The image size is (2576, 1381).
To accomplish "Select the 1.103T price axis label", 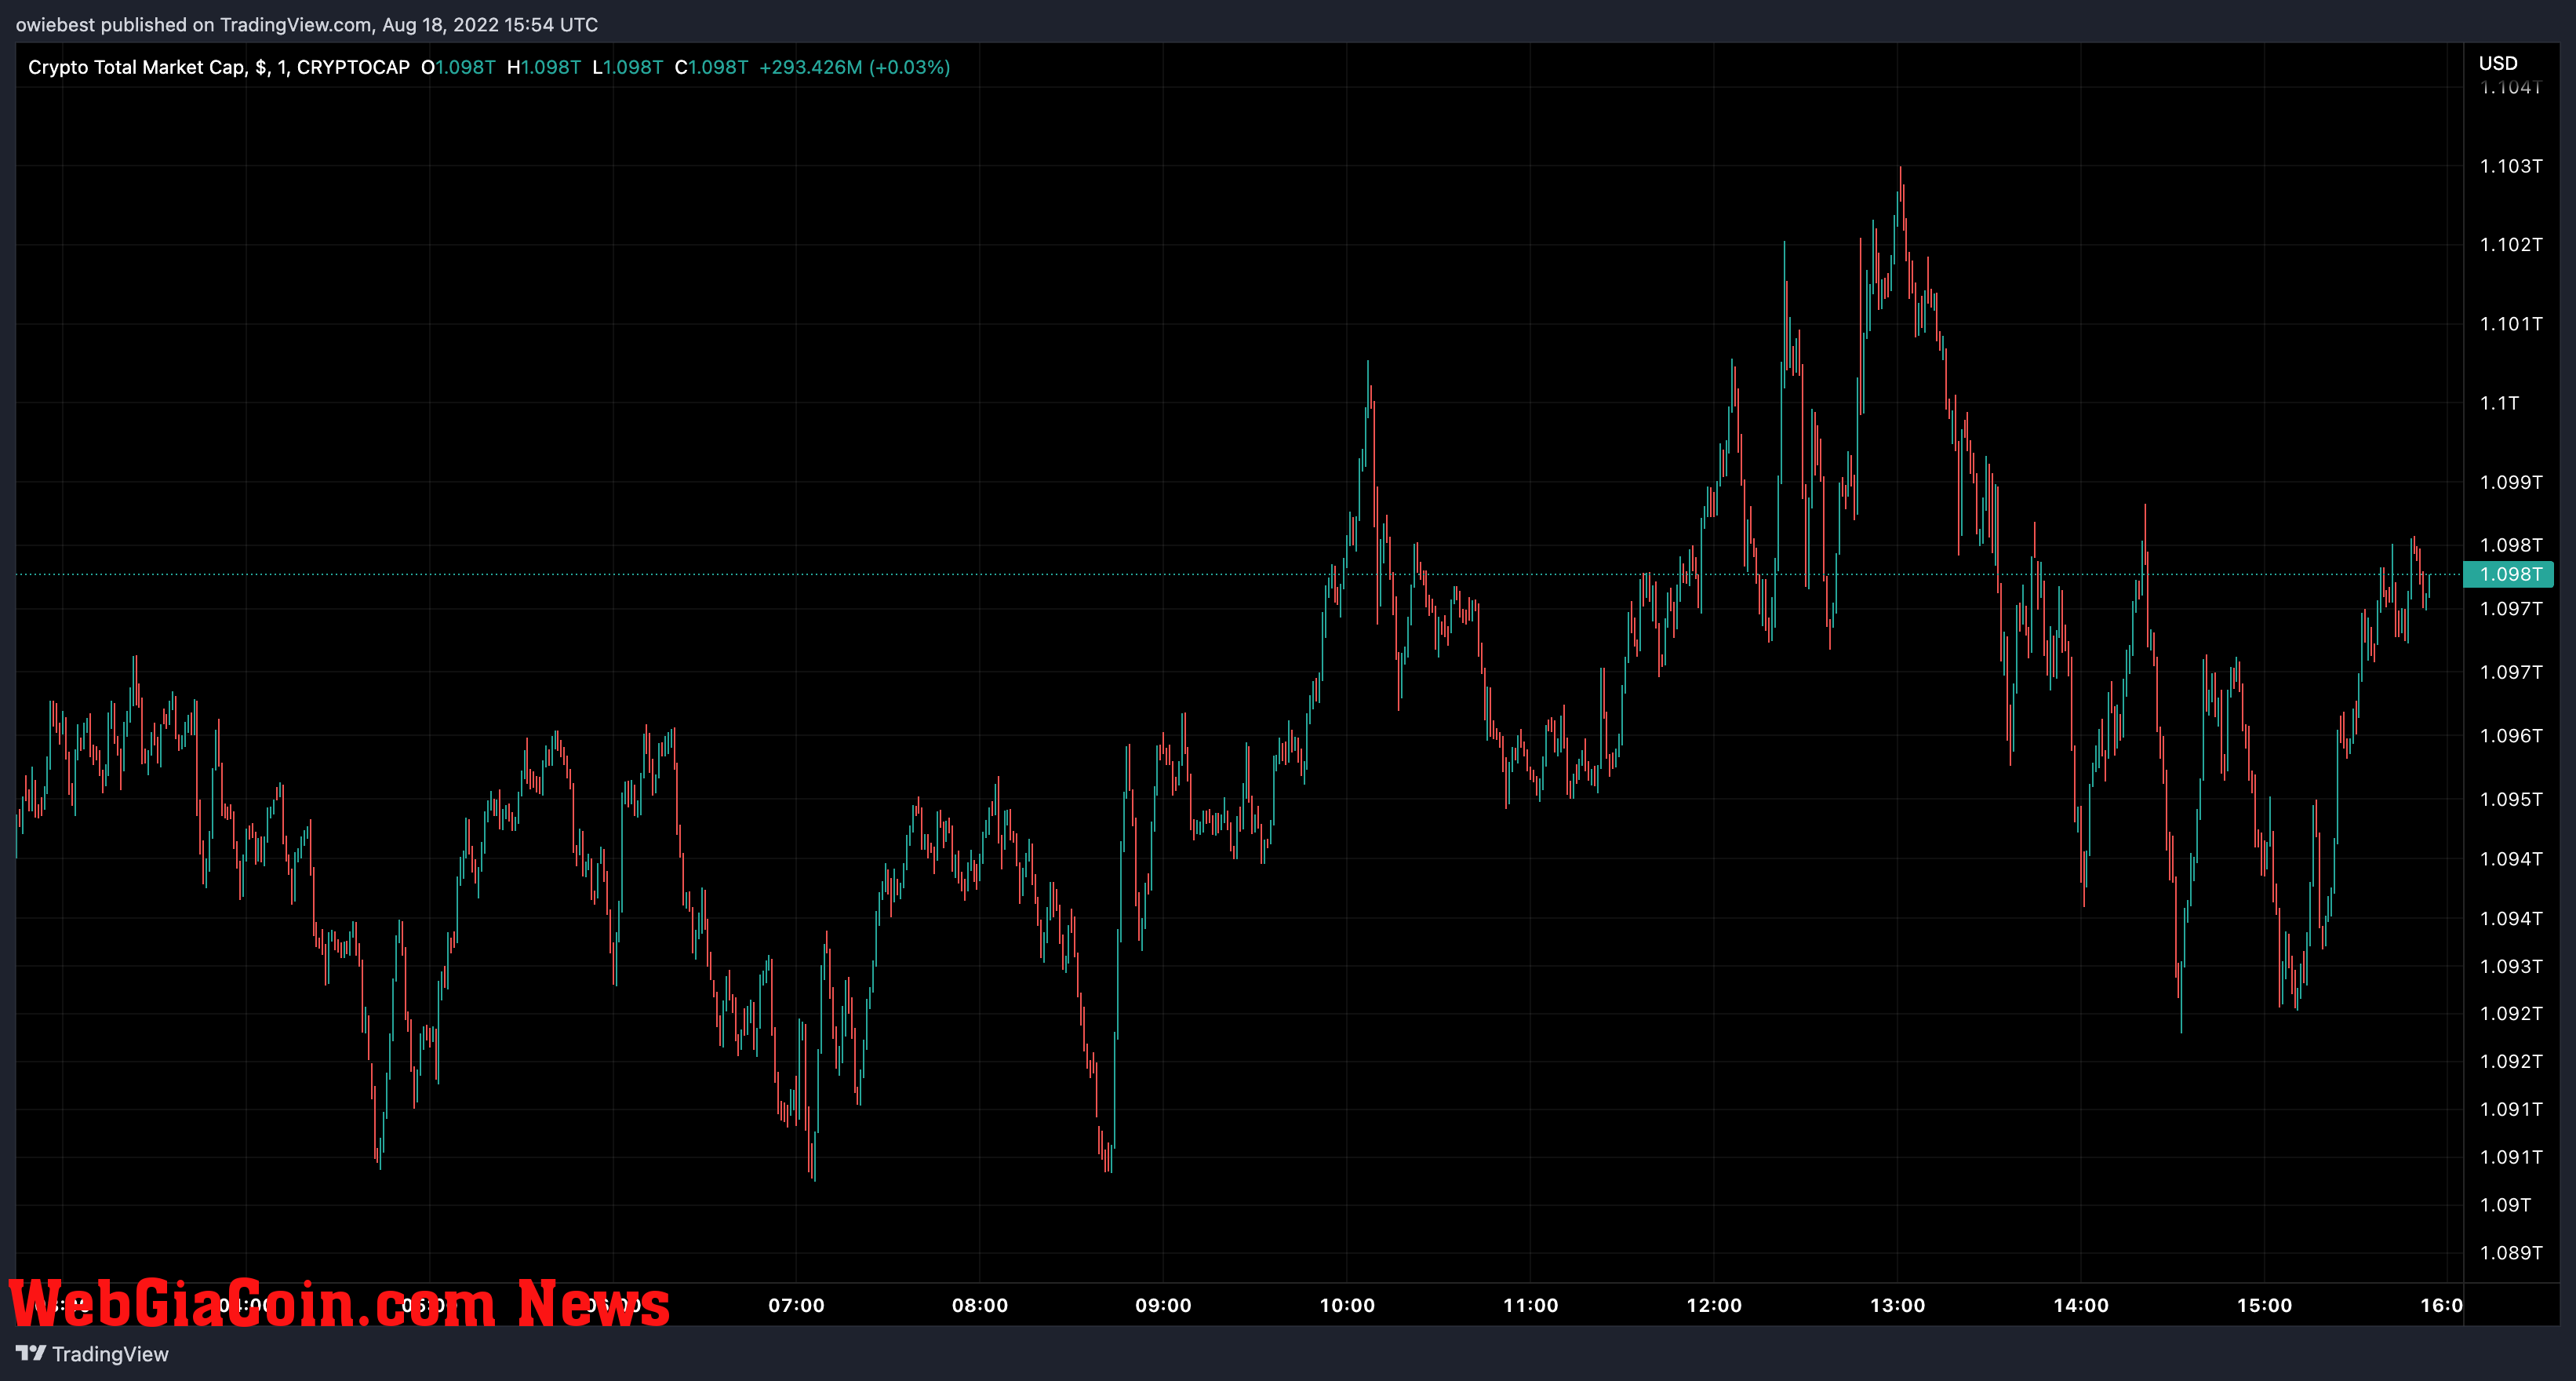I will [x=2510, y=166].
